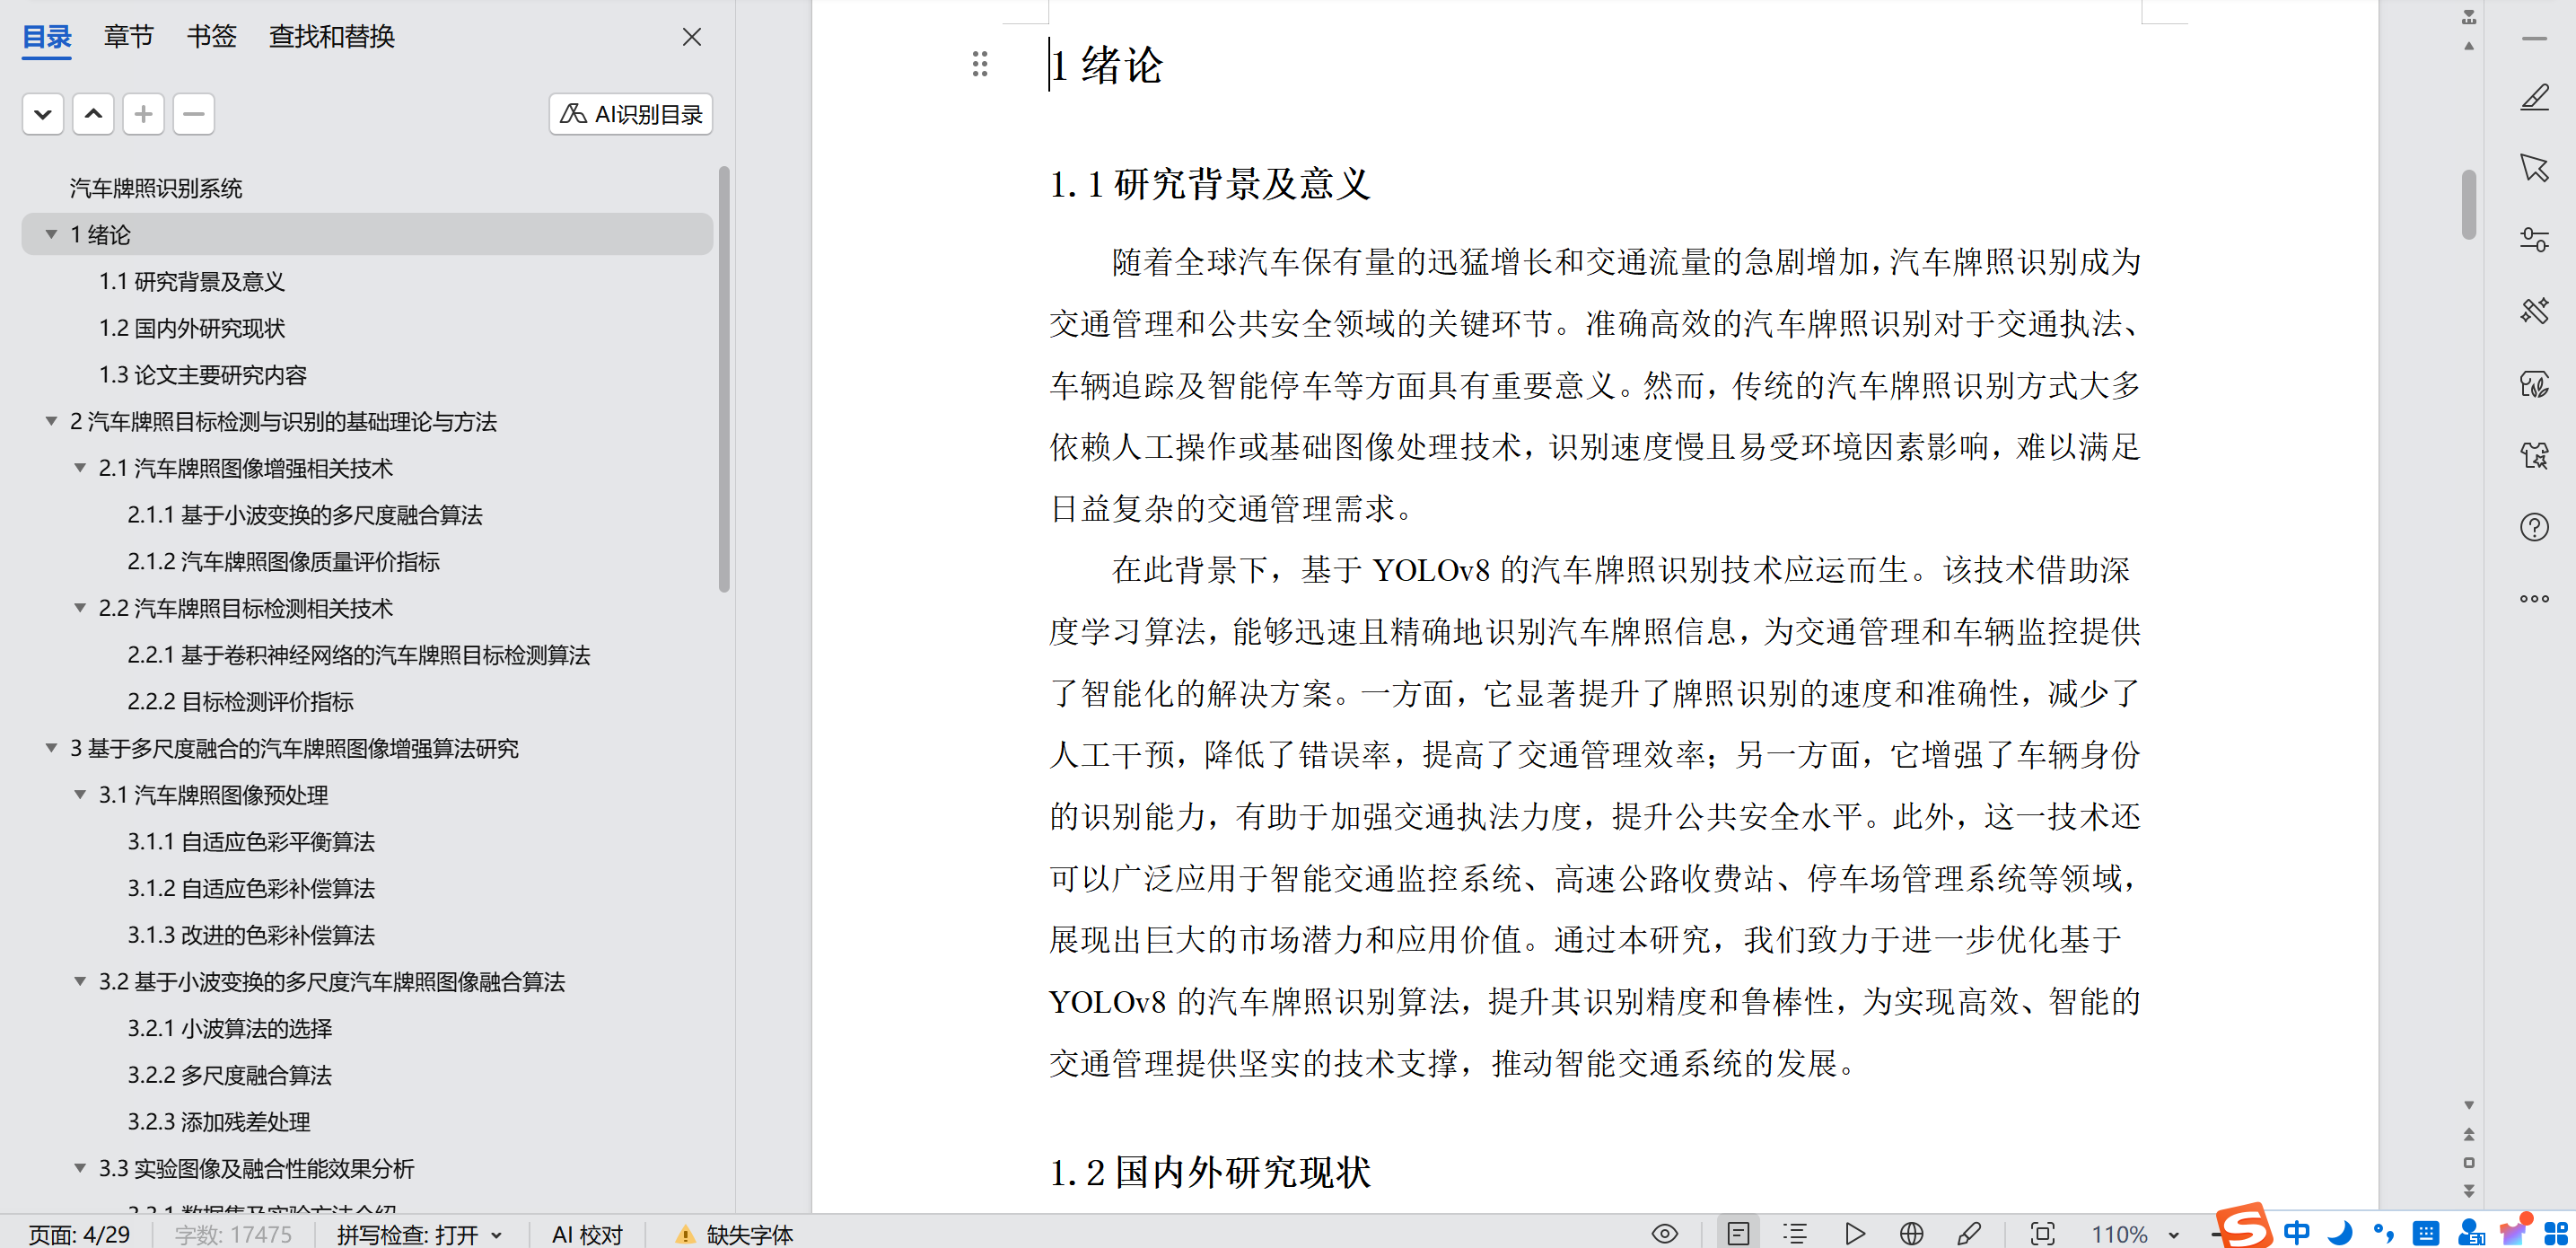Screen dimensions: 2576x1248
Task: Collapse the 1 绪论 tree node
Action: pyautogui.click(x=51, y=234)
